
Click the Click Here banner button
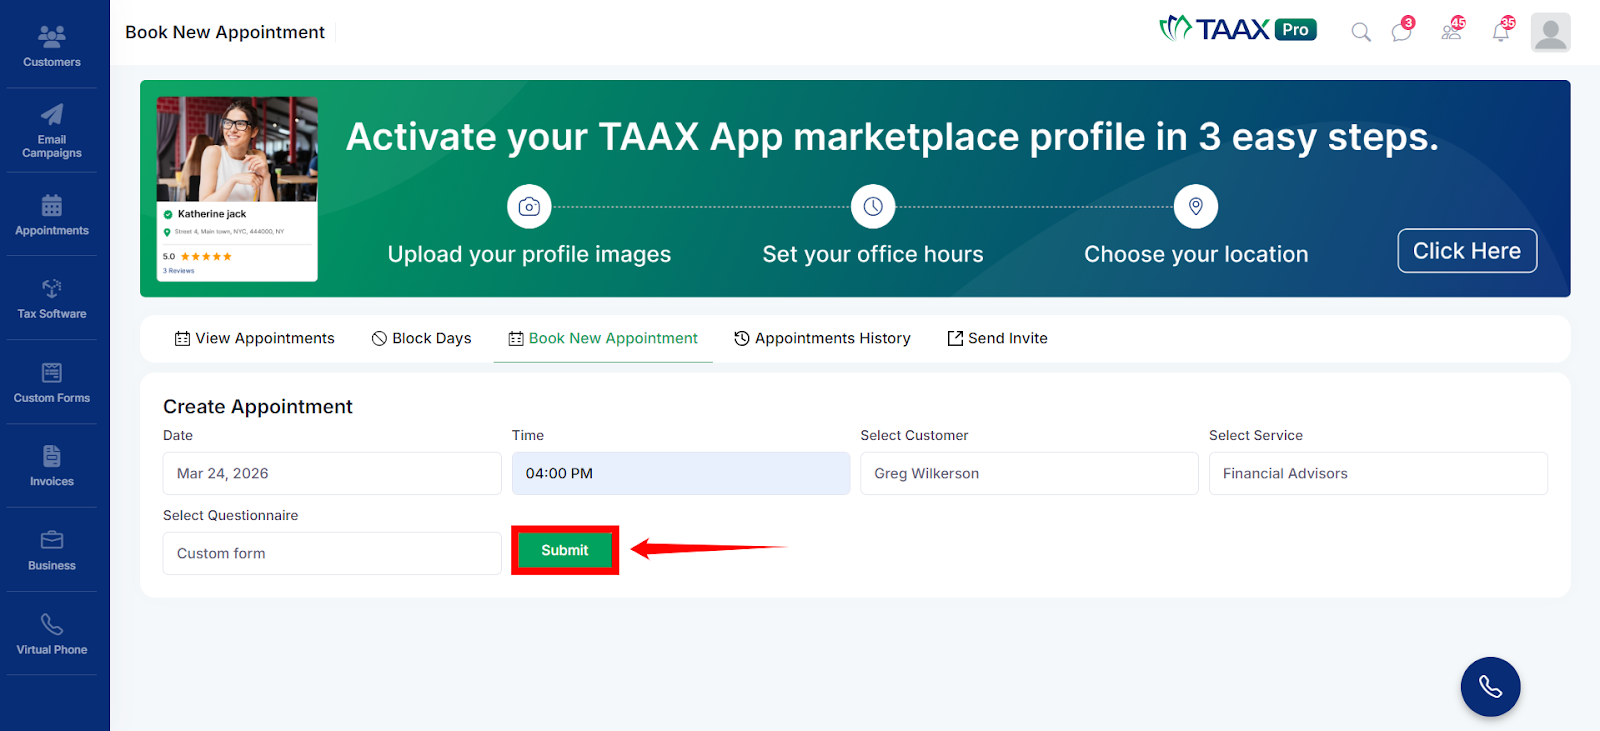click(x=1467, y=251)
